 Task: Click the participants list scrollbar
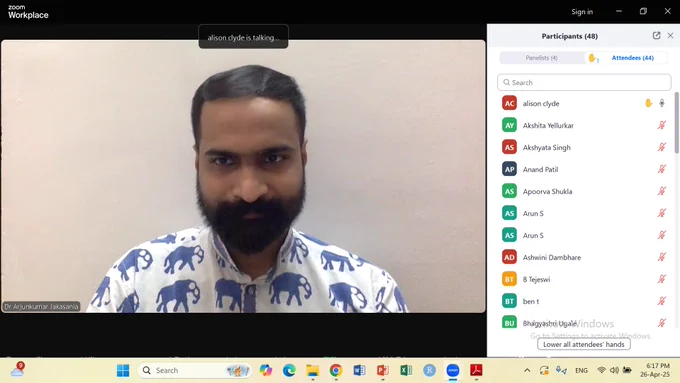click(x=677, y=123)
